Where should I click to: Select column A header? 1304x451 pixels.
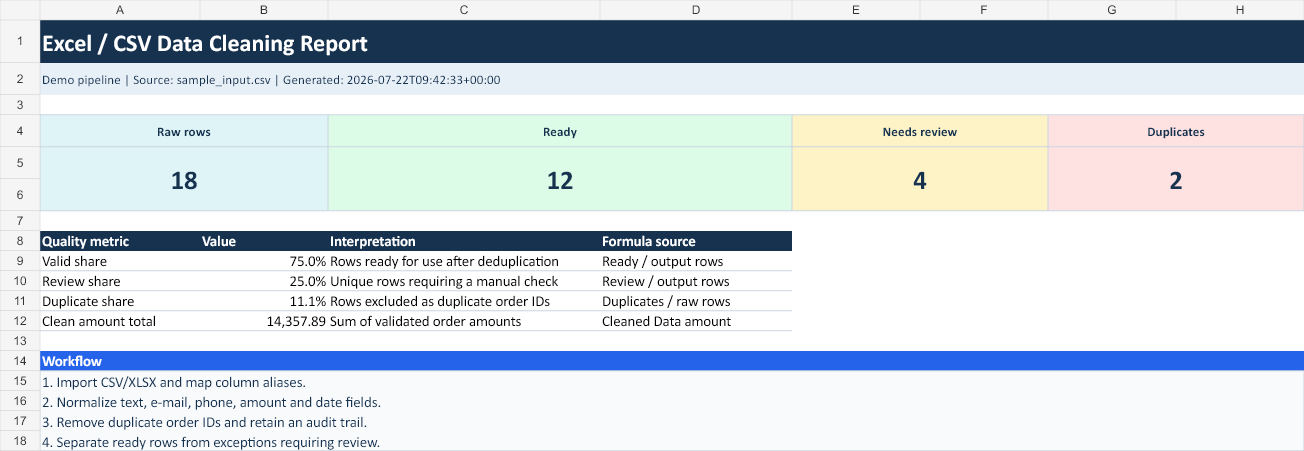click(120, 9)
